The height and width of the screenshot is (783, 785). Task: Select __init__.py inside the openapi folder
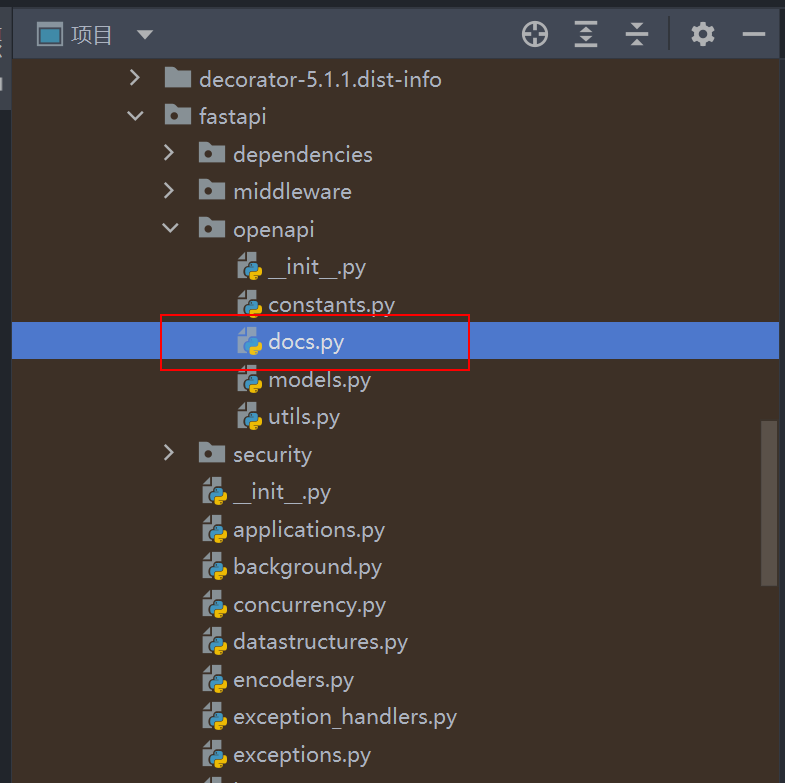click(x=317, y=267)
